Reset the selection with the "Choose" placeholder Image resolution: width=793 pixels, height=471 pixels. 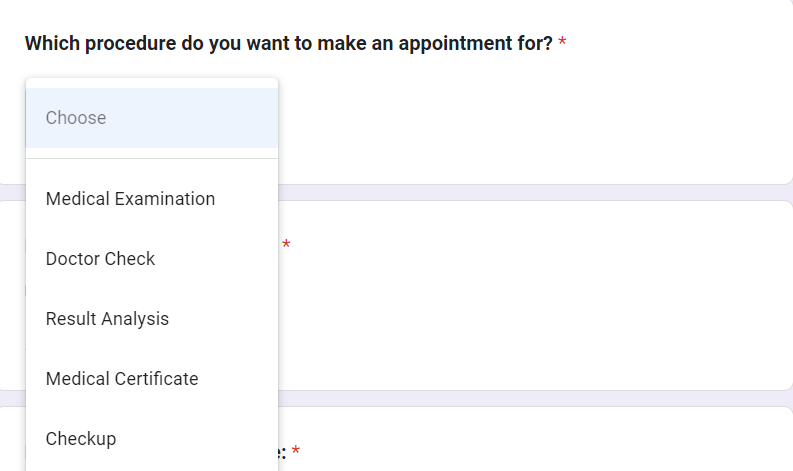coord(76,118)
